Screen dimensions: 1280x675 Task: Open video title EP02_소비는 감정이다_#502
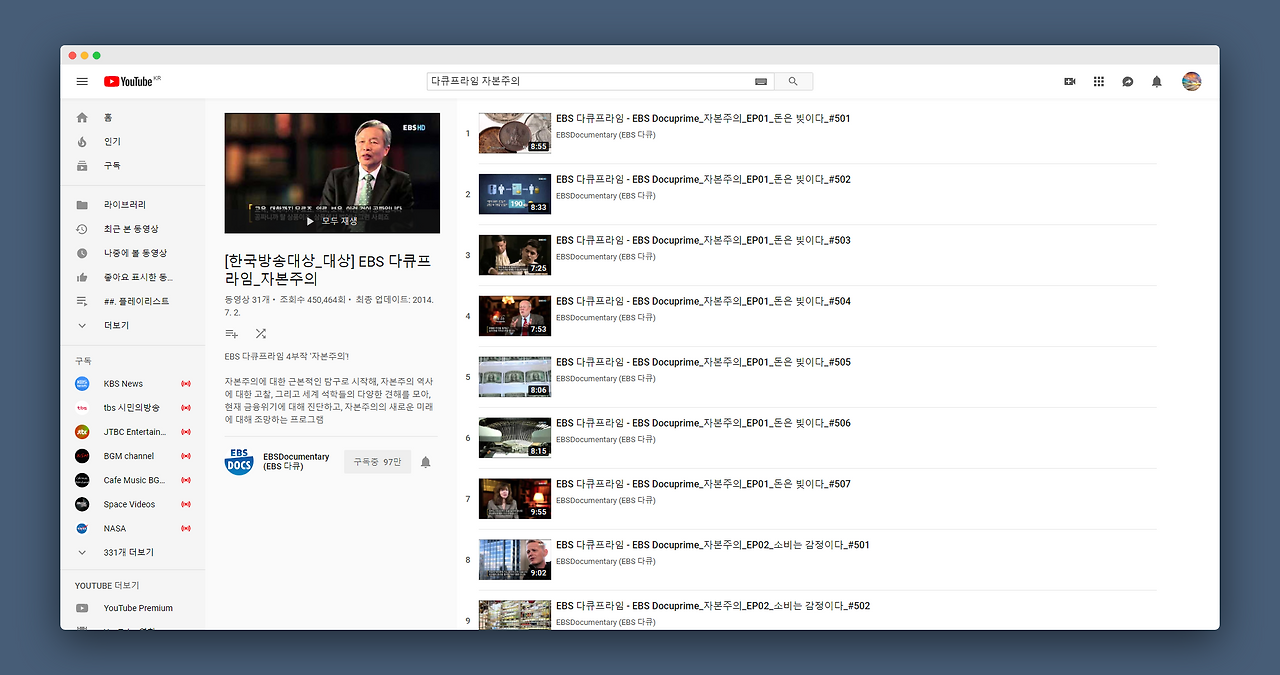(x=713, y=606)
